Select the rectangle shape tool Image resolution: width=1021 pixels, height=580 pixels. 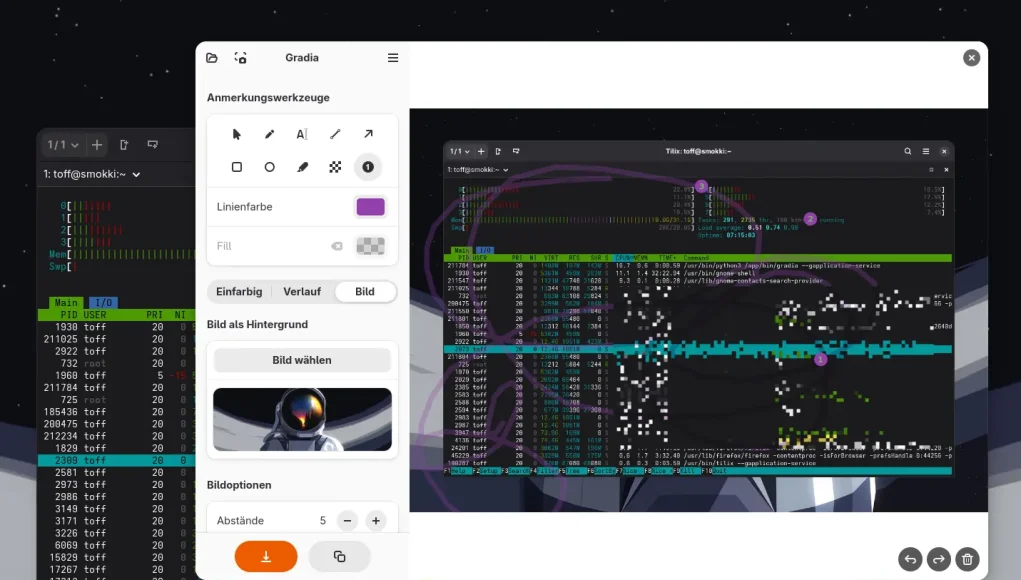coord(237,167)
